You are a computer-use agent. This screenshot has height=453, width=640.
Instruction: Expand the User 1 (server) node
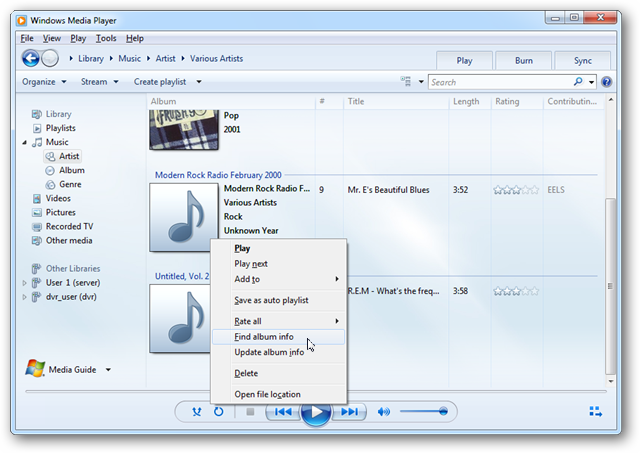pos(24,283)
